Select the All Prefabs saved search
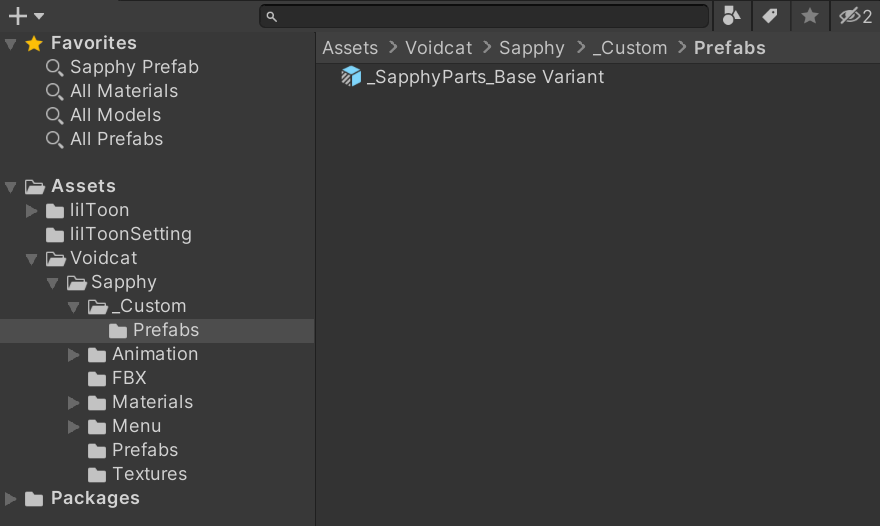Viewport: 880px width, 526px height. point(116,139)
